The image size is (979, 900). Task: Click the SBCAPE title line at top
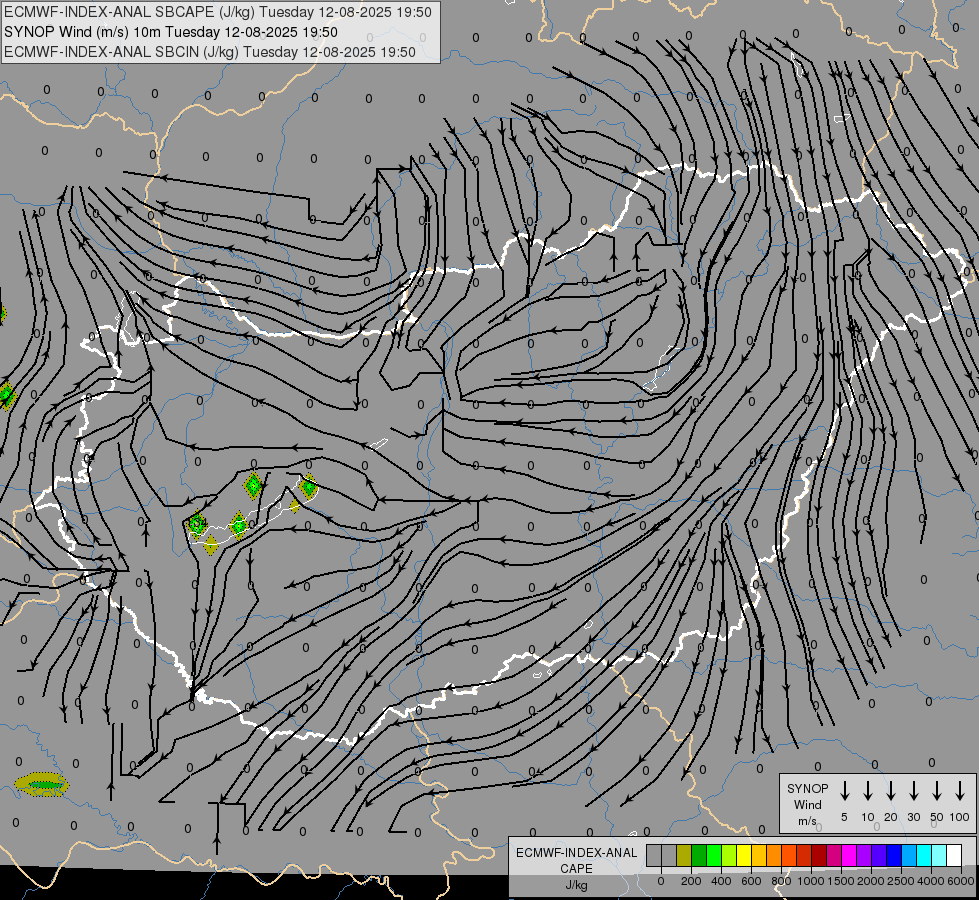pyautogui.click(x=218, y=12)
